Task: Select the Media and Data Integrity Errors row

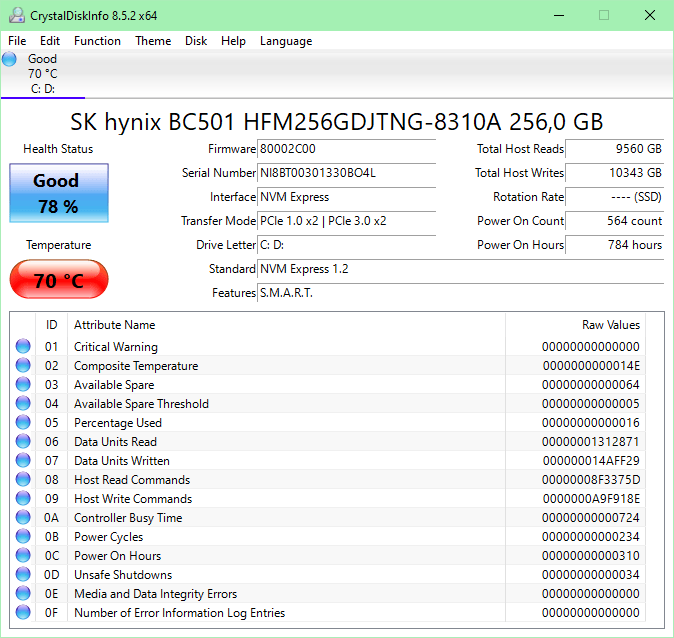Action: coord(330,594)
